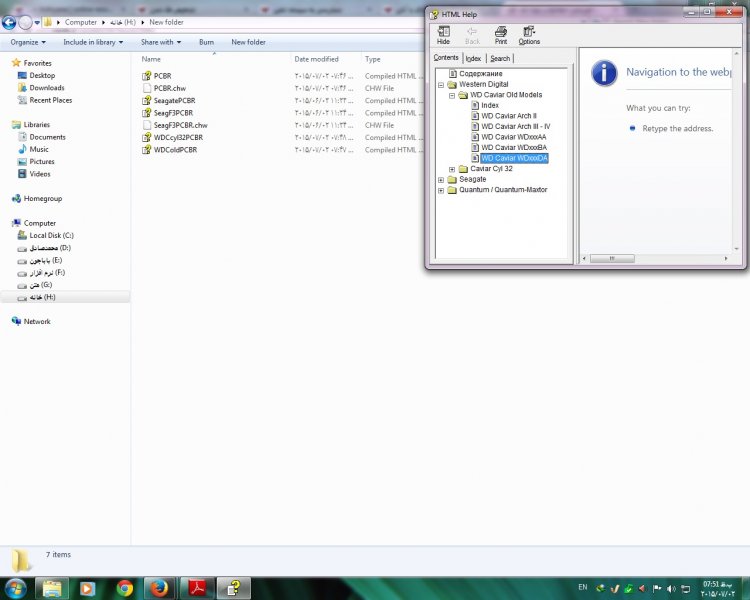The image size is (750, 600).
Task: Open the Include in library dropdown
Action: tap(93, 42)
